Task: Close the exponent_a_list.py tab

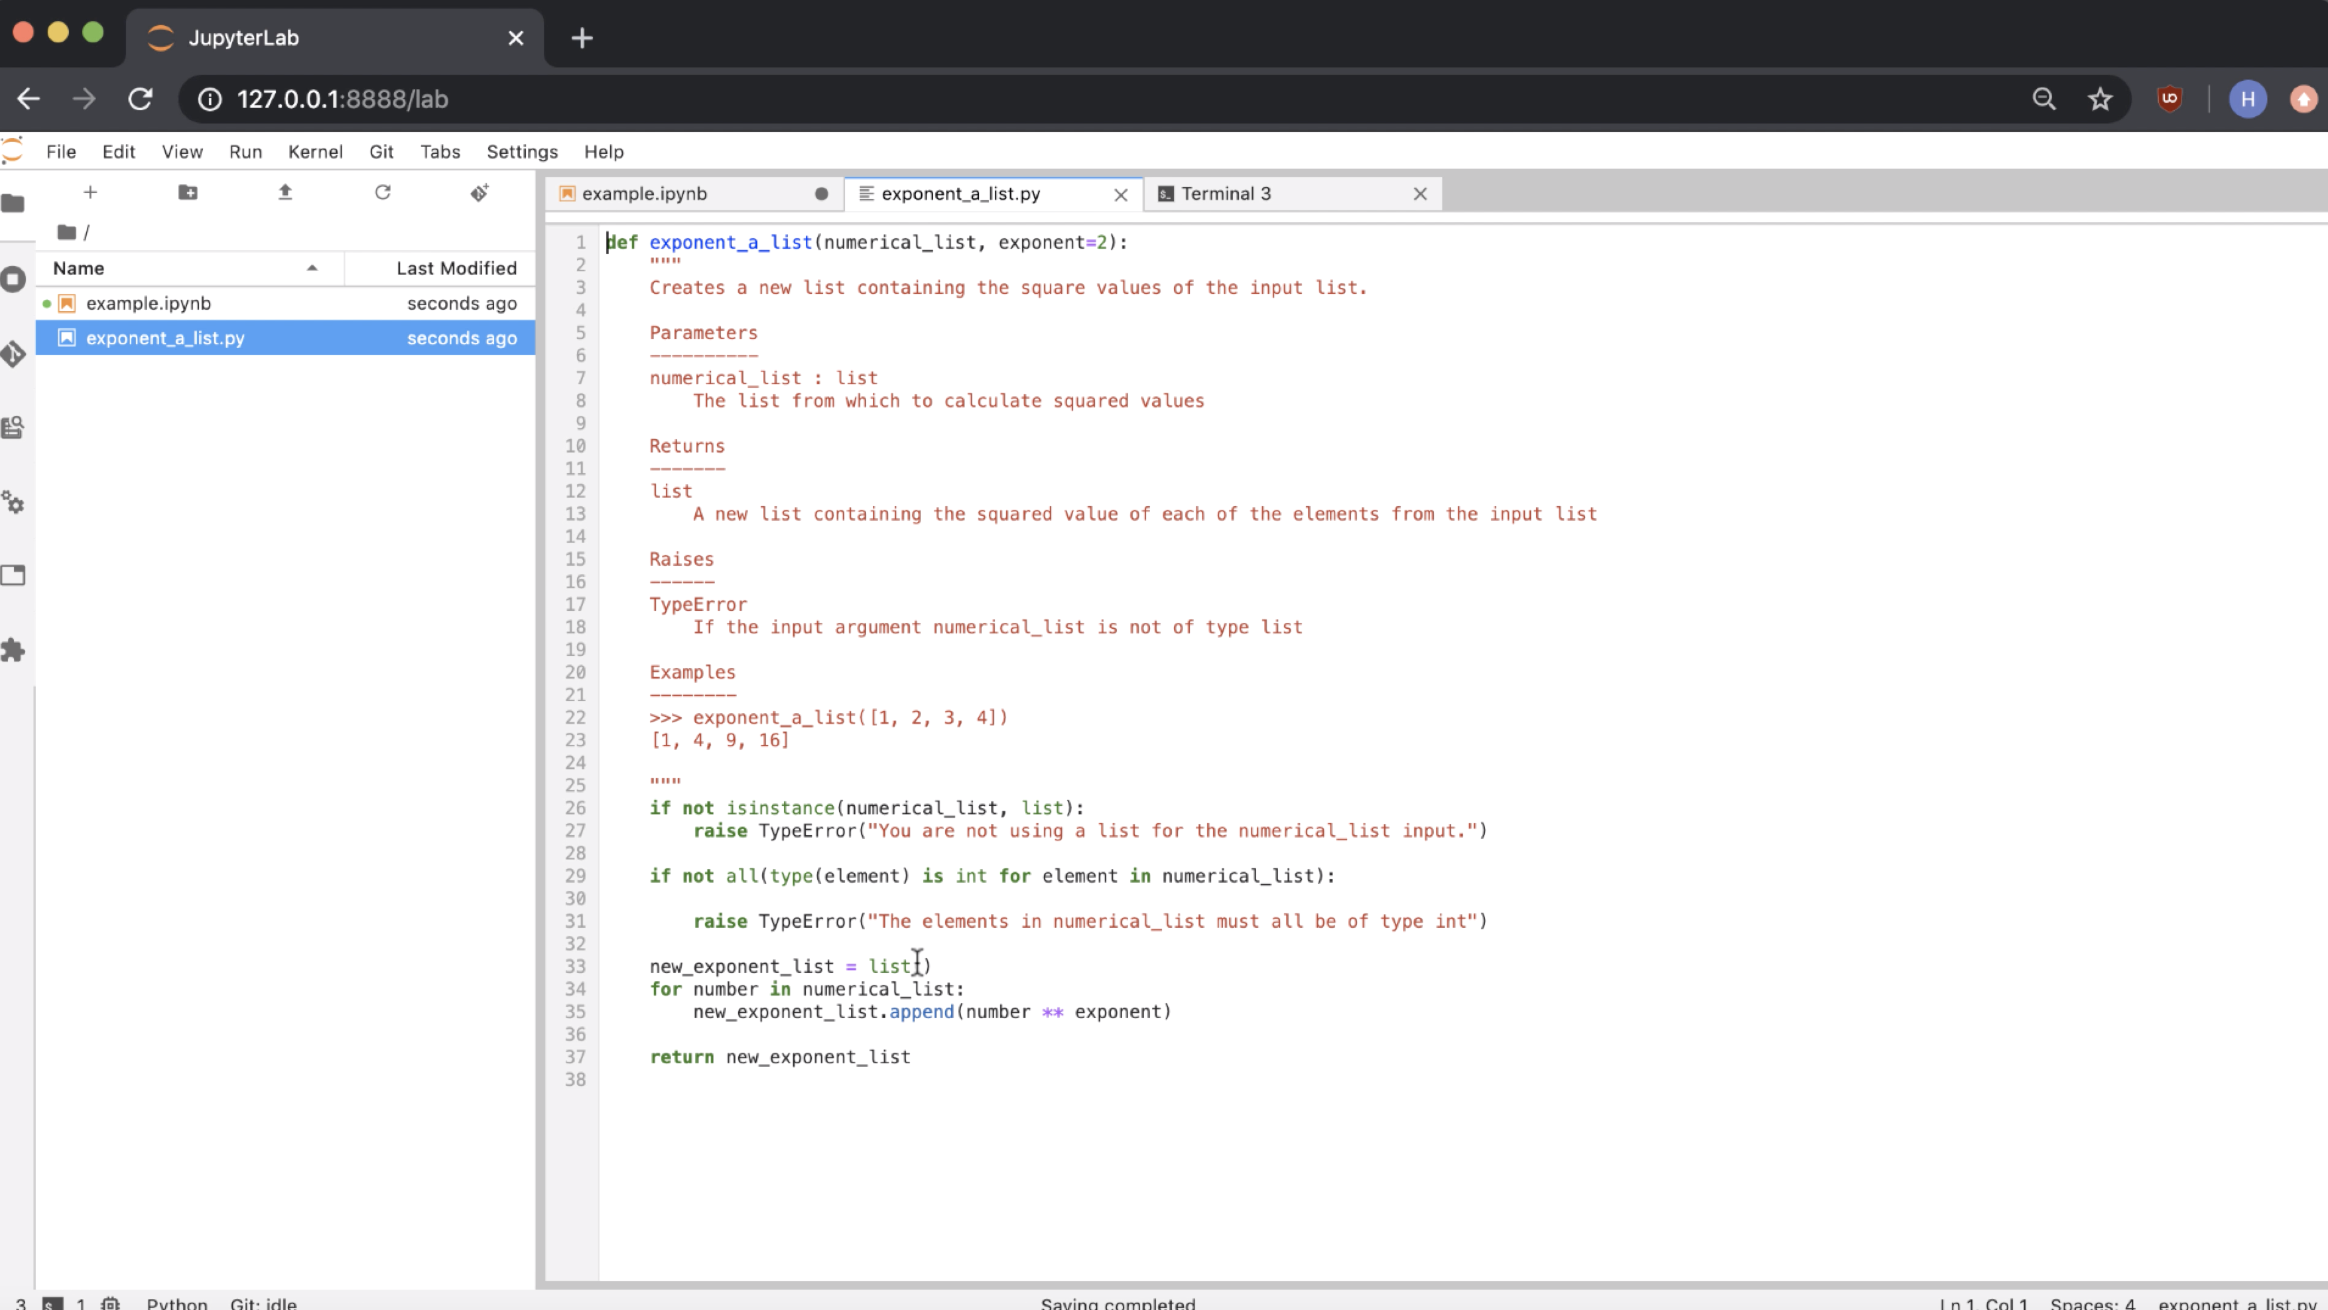Action: coord(1121,195)
